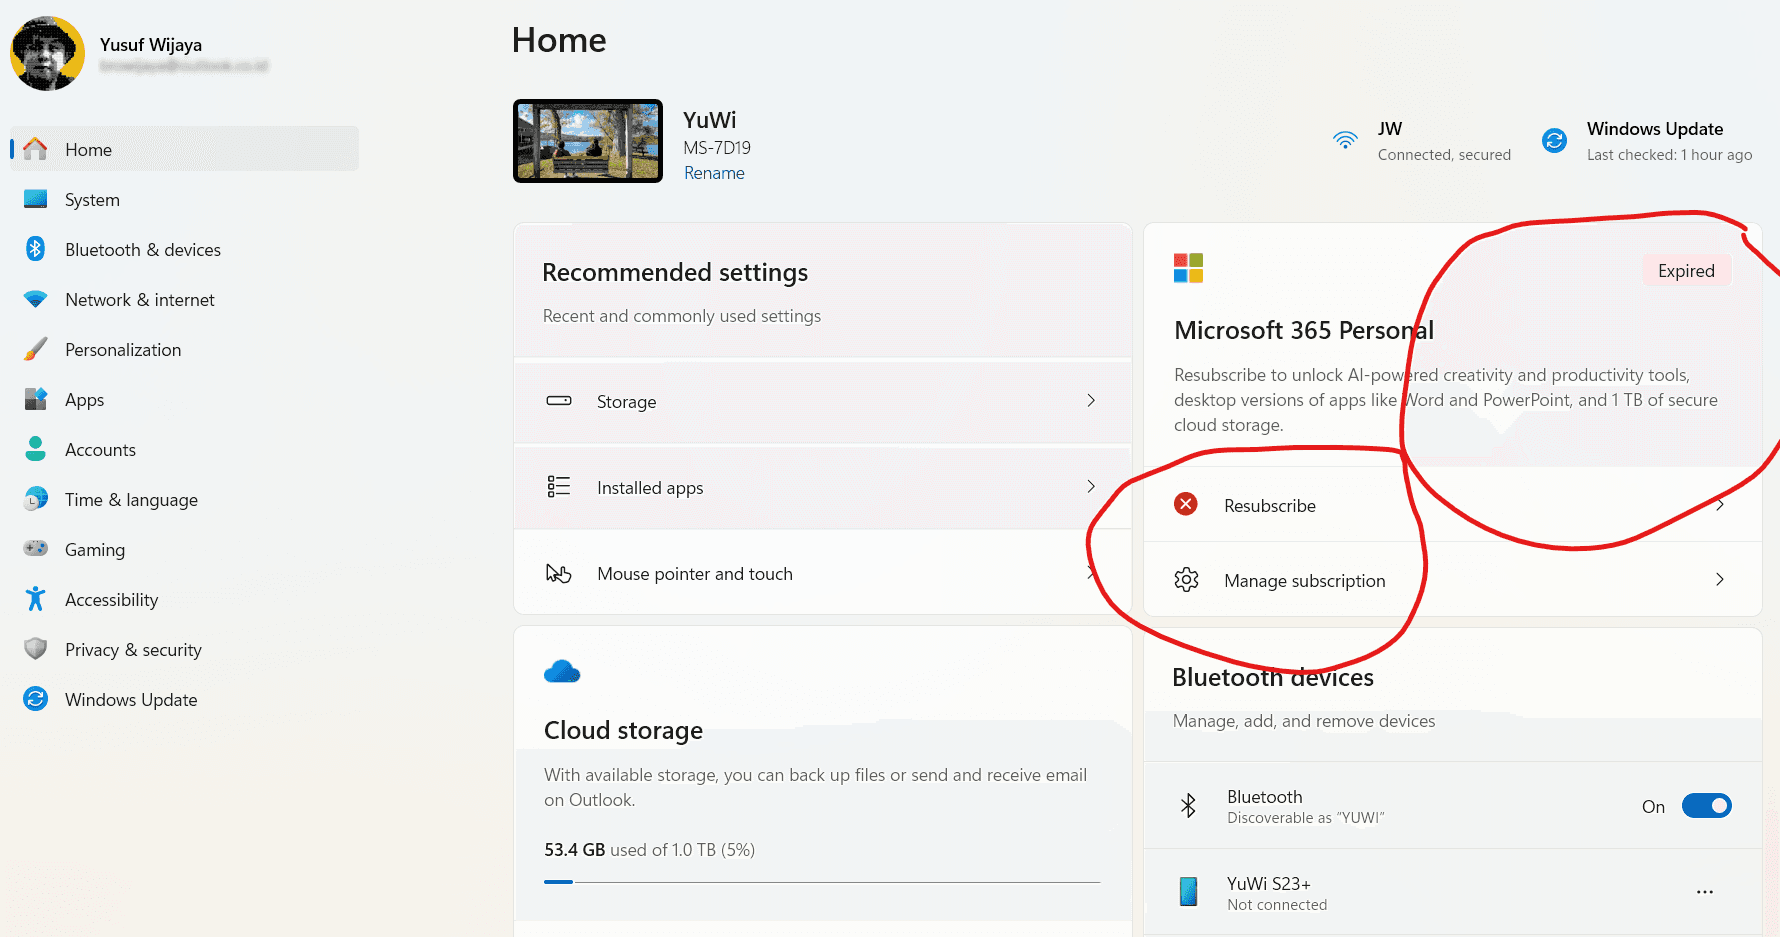Click the Gaming controller icon
Screen dimensions: 1780x937
(x=35, y=549)
